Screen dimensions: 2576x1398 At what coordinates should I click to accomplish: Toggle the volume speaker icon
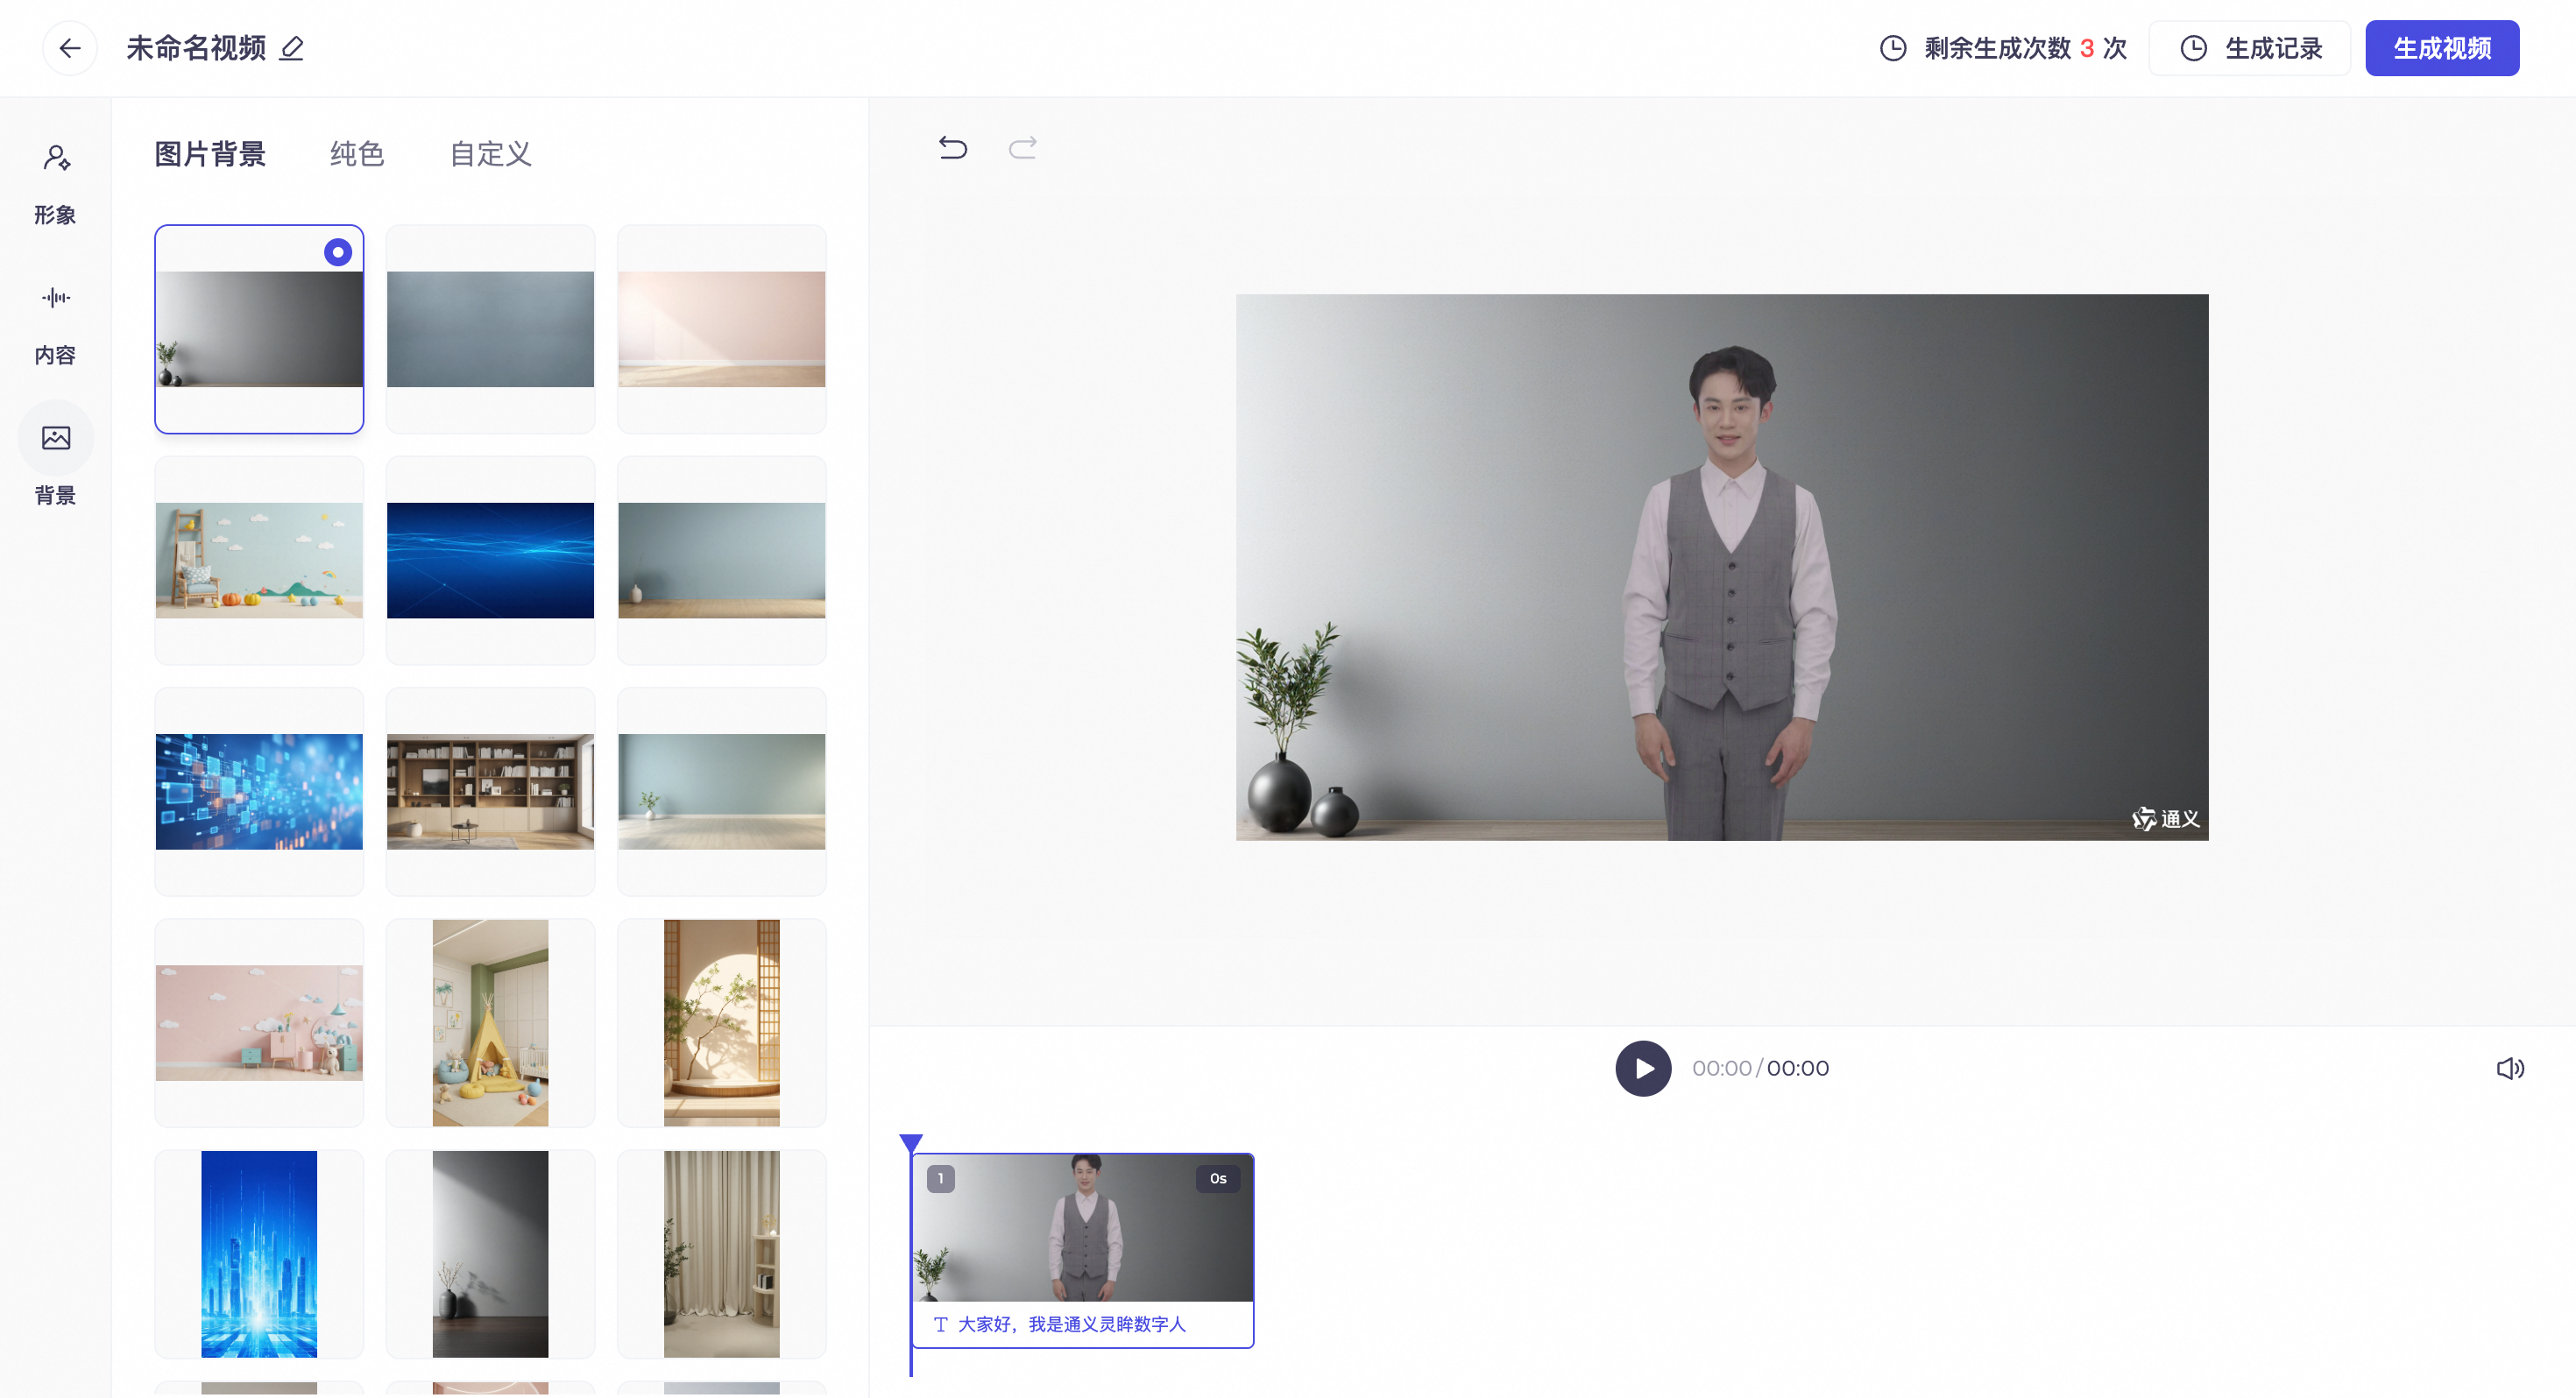[x=2510, y=1068]
